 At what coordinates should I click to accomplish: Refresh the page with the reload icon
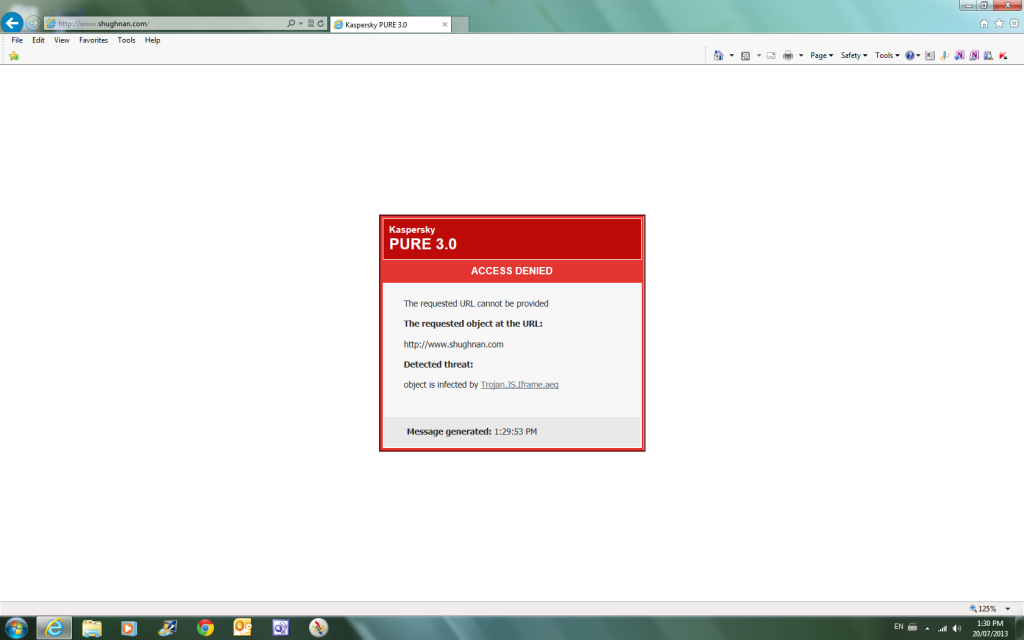(x=321, y=24)
